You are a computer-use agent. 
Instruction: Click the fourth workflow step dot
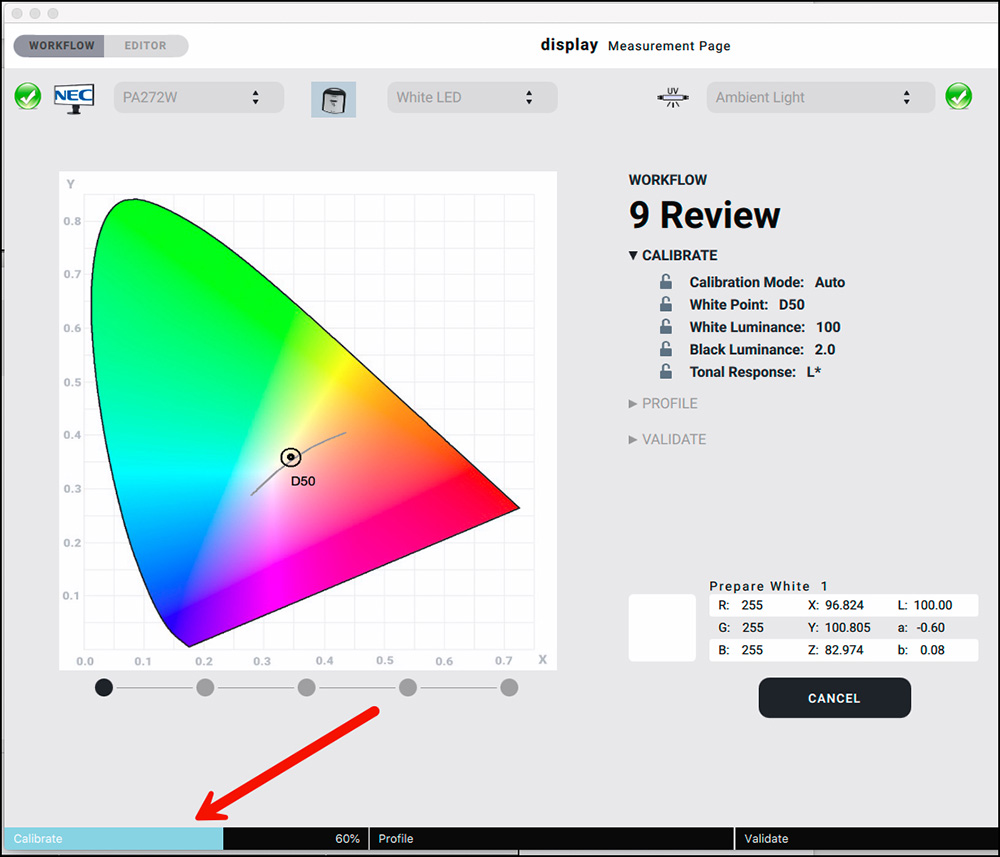point(408,687)
